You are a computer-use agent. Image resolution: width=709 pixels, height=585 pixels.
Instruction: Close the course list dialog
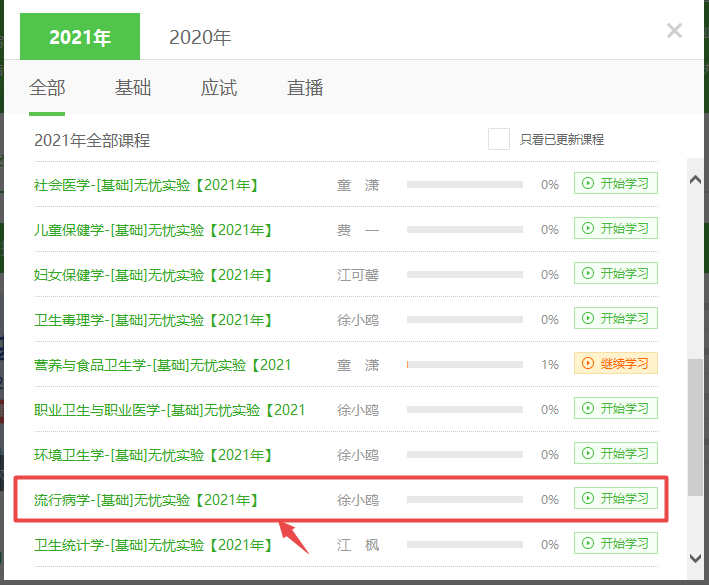[674, 31]
